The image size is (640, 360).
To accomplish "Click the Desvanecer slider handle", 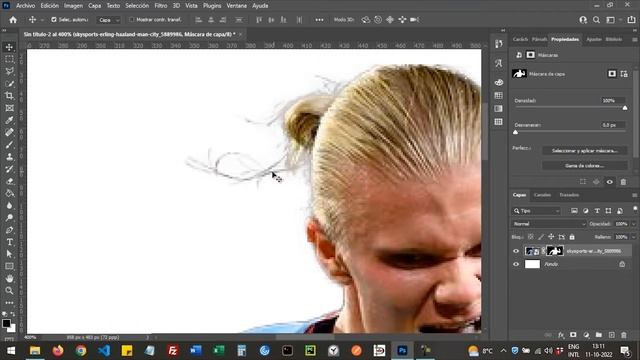I will point(515,132).
